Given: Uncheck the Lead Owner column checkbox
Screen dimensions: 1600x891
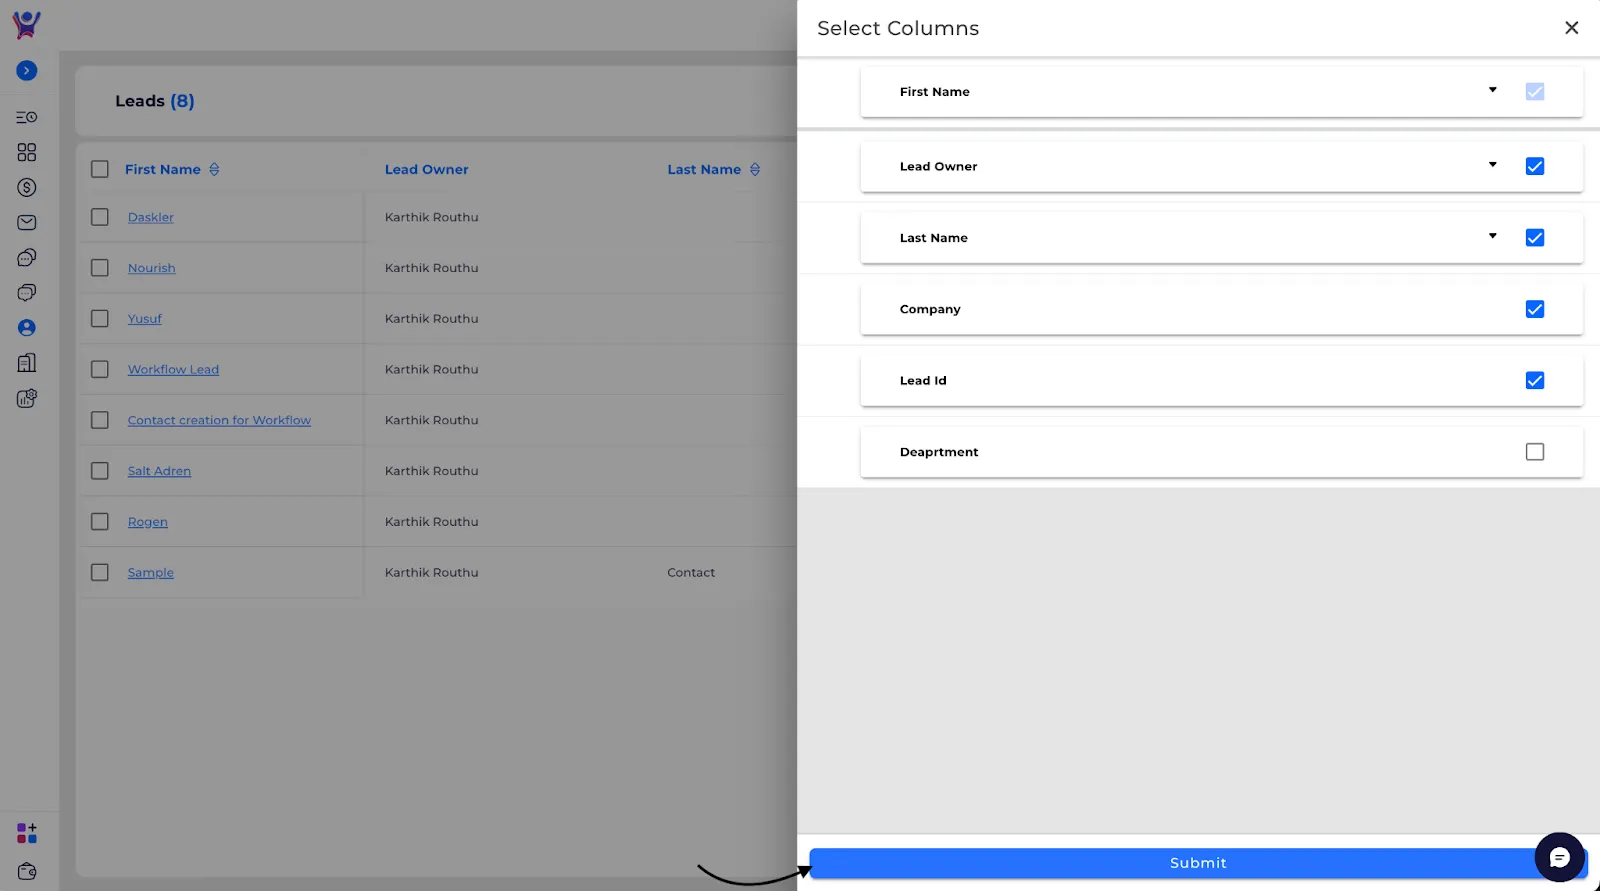Looking at the screenshot, I should [1535, 166].
